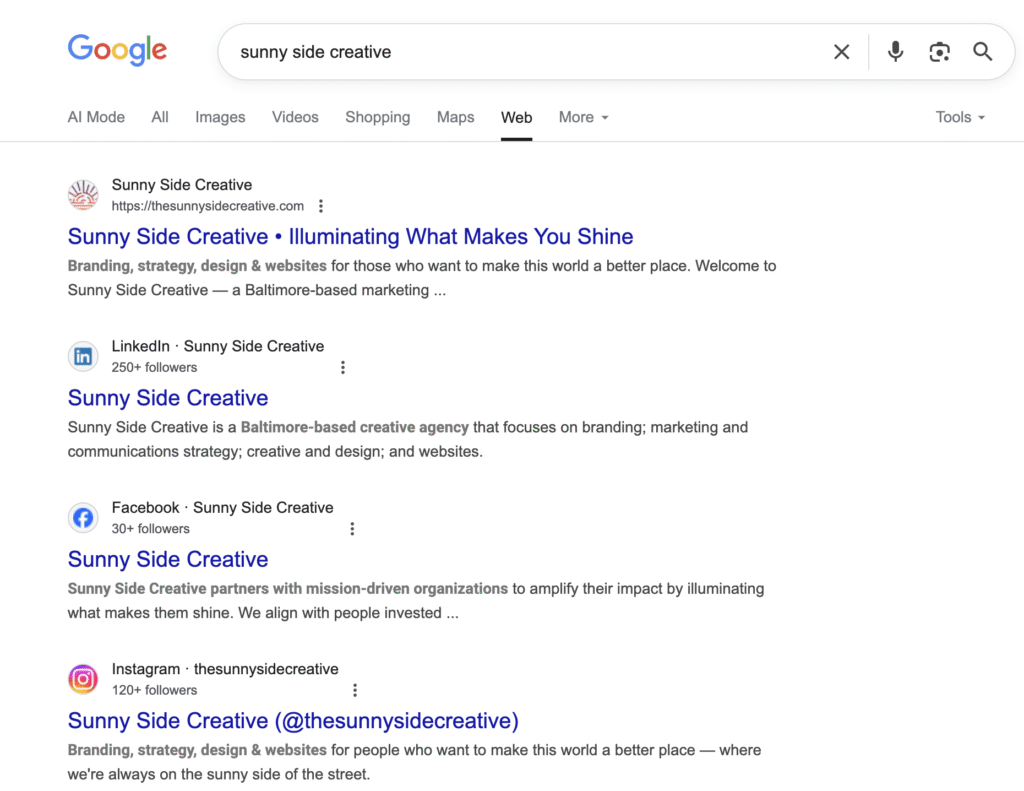Screen dimensions: 1024x791
Task: Expand the More dropdown
Action: coord(583,117)
